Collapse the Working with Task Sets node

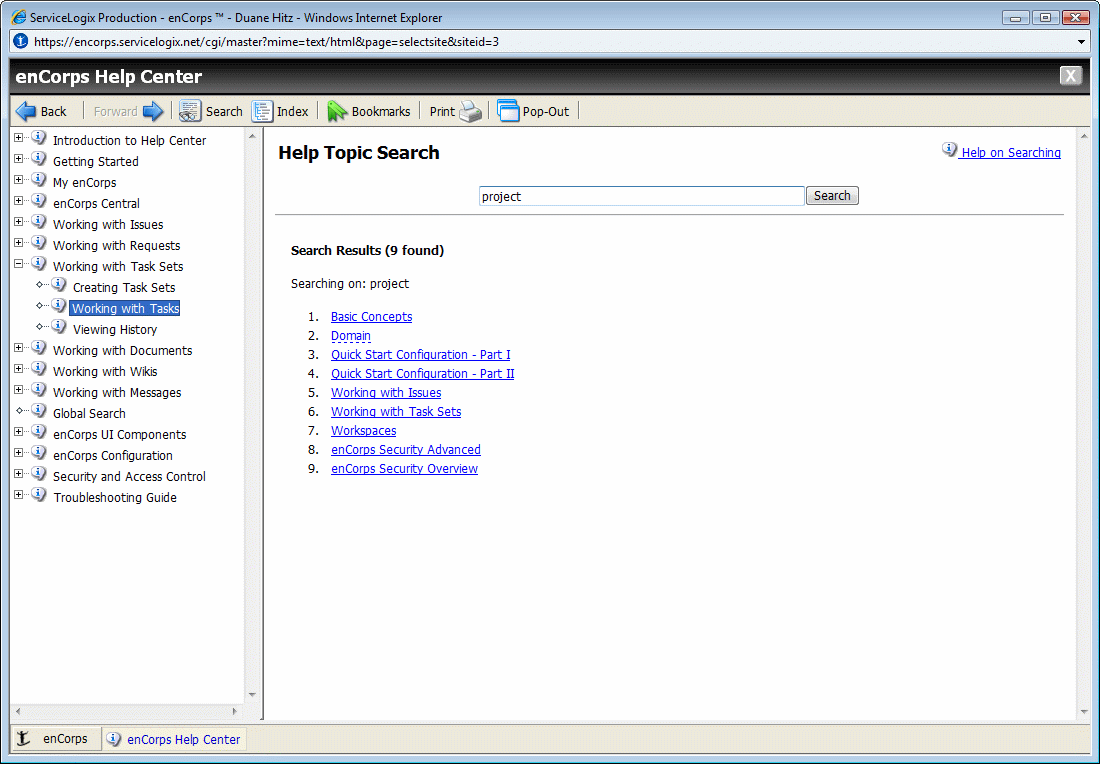[x=18, y=264]
